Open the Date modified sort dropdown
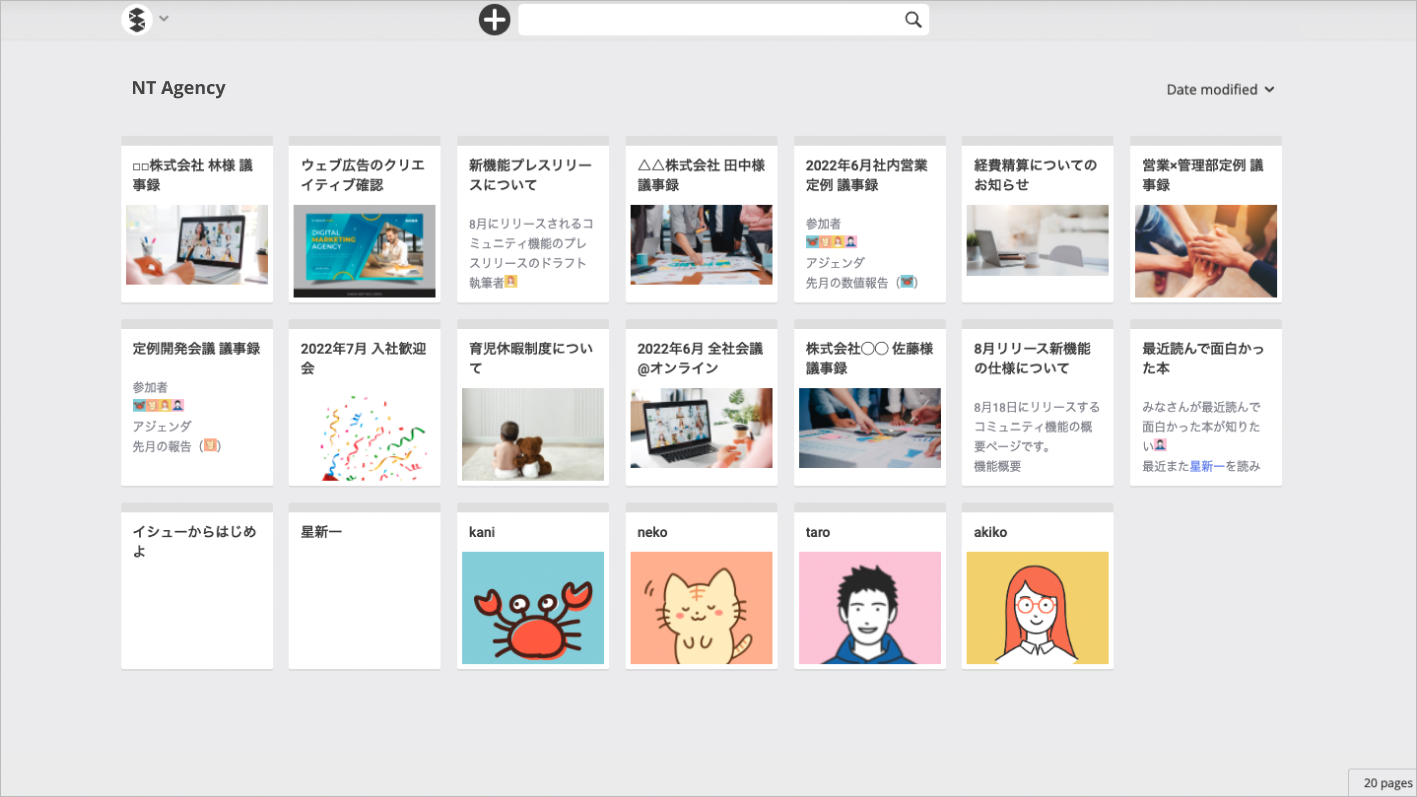 click(x=1220, y=89)
